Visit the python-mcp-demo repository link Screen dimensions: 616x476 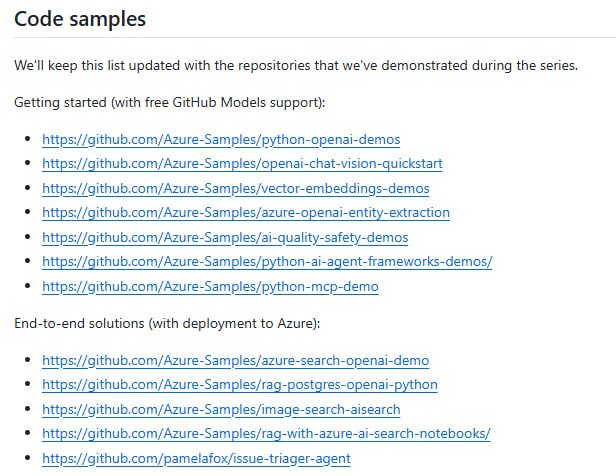(210, 286)
